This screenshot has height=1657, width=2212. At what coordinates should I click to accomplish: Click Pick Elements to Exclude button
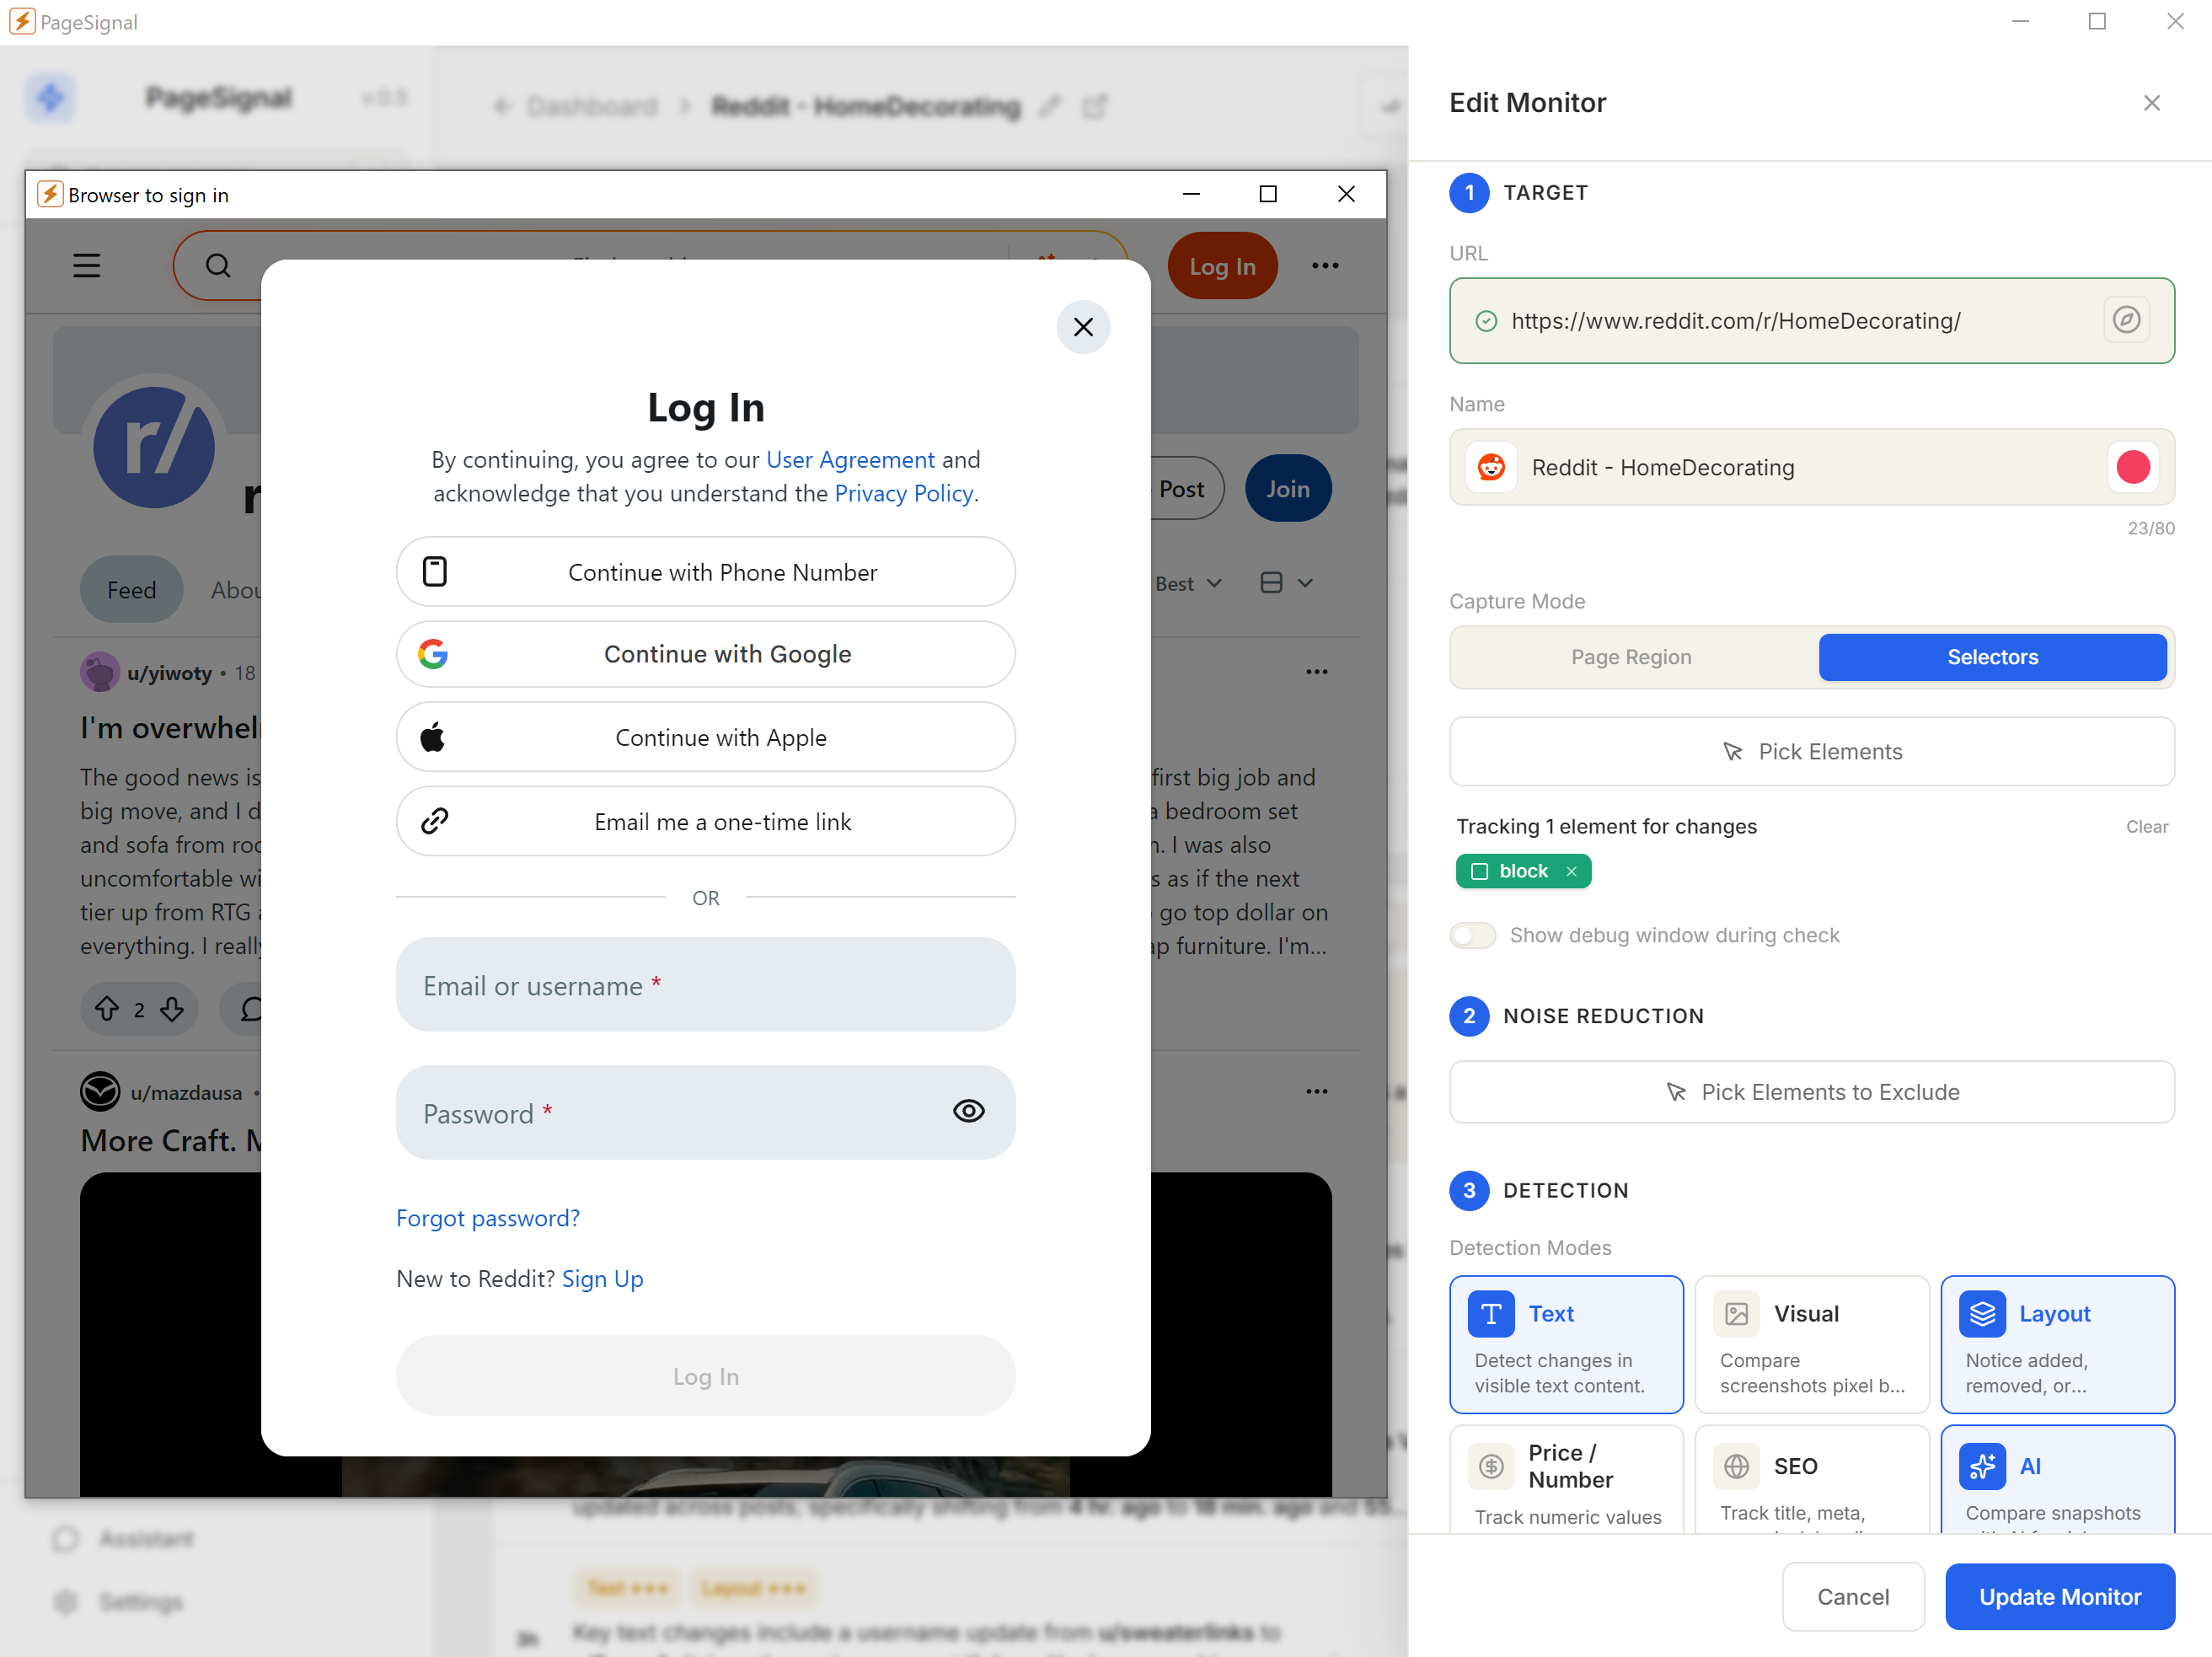point(1812,1091)
